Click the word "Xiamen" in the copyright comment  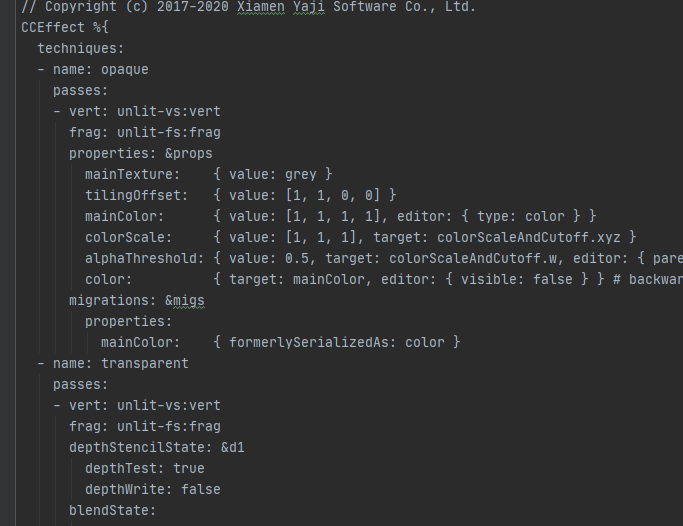click(x=261, y=7)
